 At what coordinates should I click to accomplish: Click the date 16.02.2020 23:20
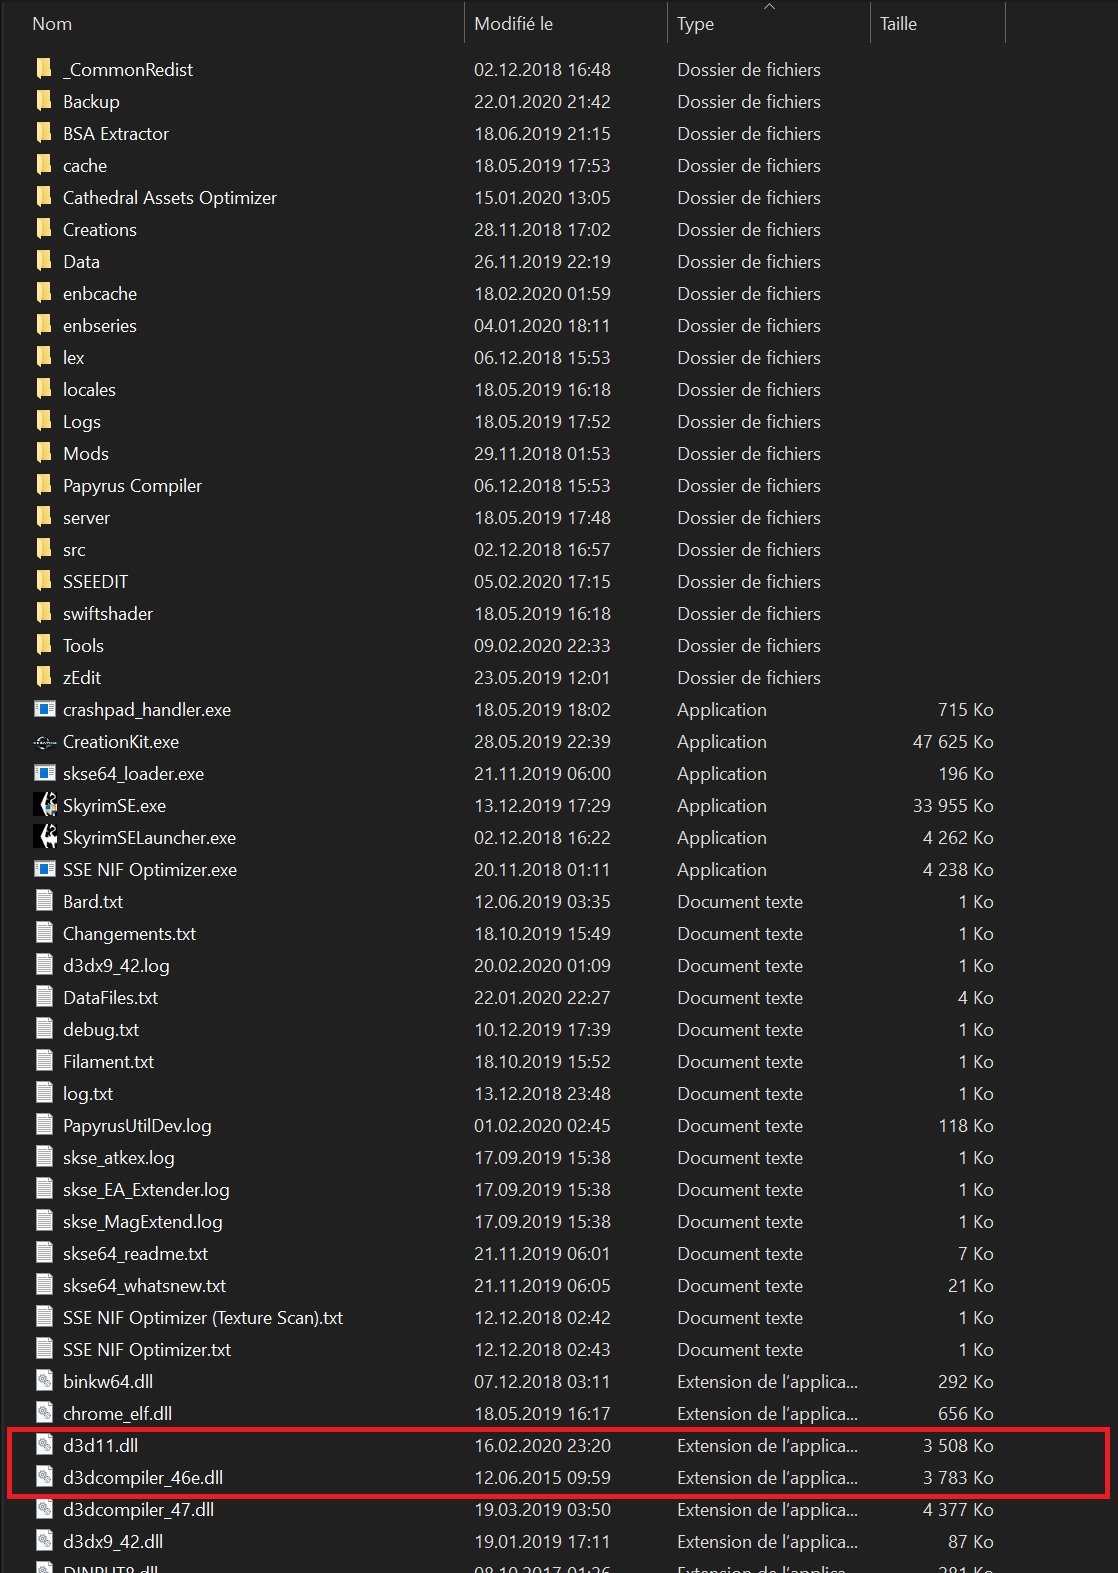[542, 1445]
